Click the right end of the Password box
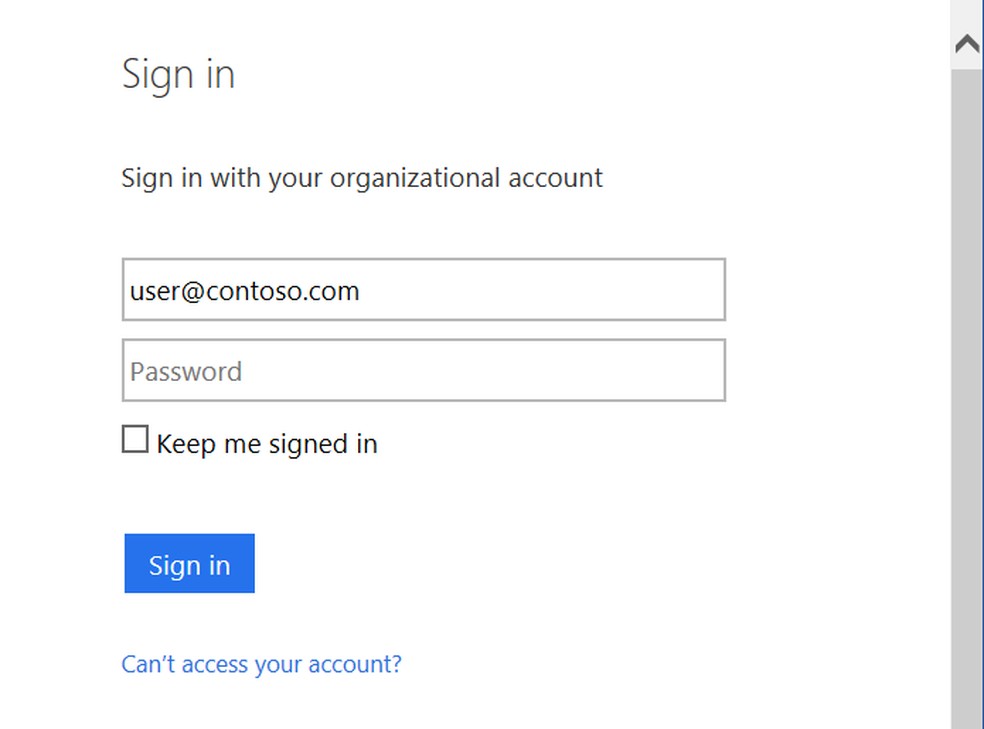984x729 pixels. [x=705, y=371]
